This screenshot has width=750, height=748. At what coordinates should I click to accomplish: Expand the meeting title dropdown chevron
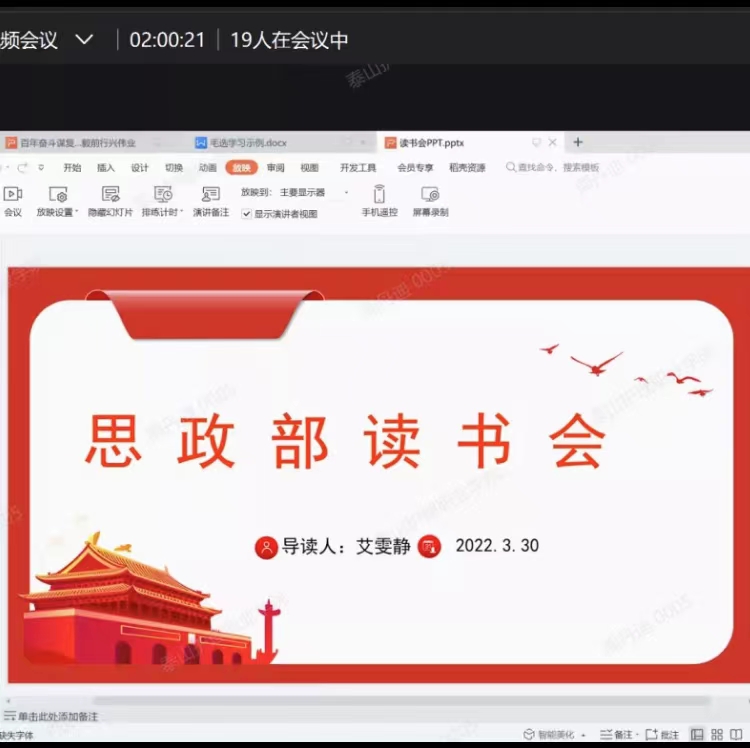[84, 40]
